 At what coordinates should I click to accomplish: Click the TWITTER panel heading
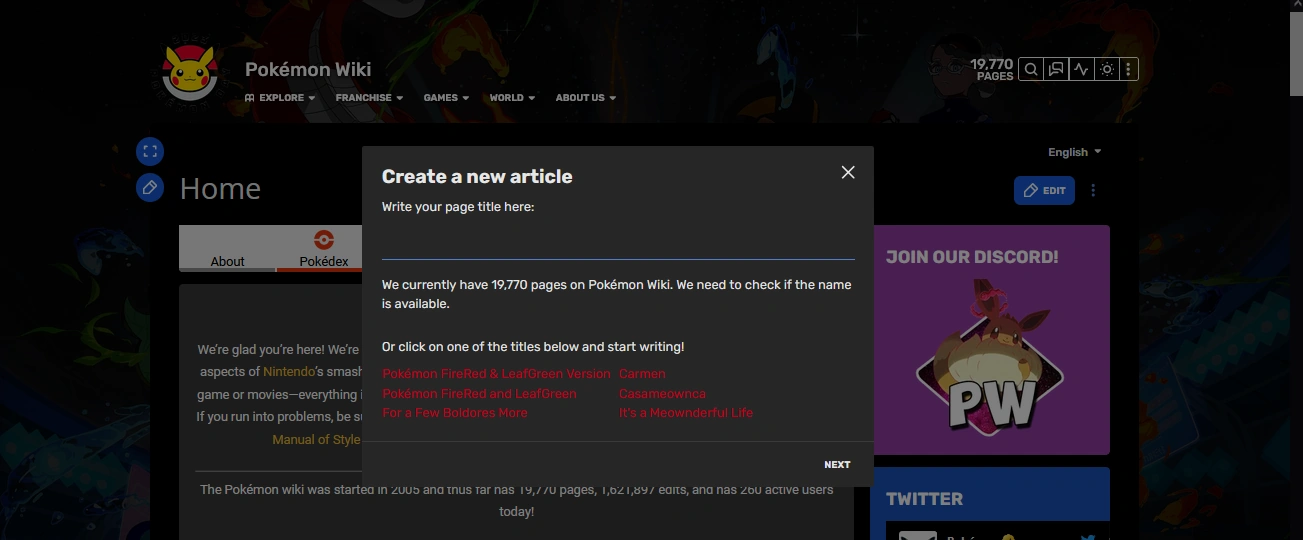924,499
